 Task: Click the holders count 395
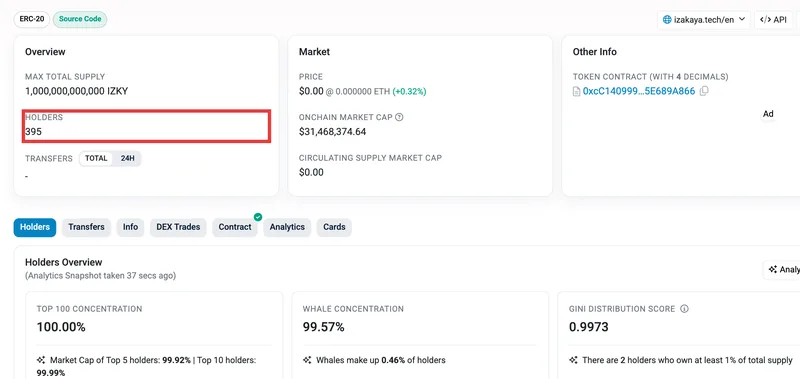[34, 132]
